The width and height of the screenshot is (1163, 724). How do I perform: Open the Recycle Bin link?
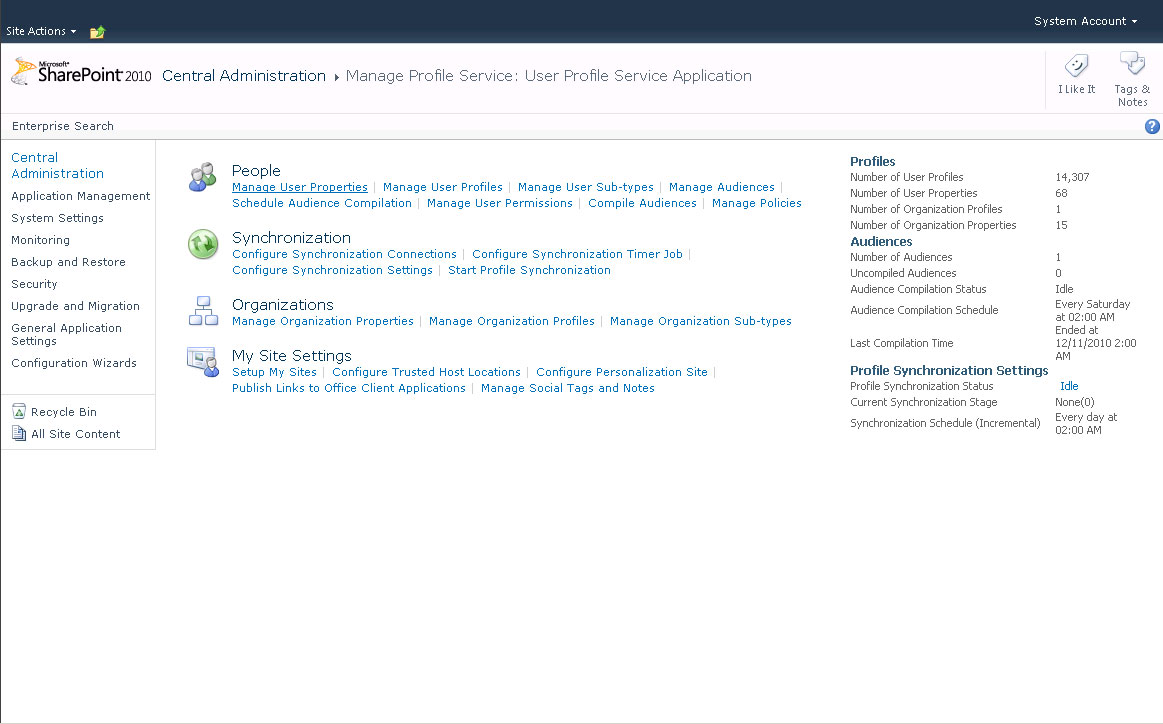pos(64,412)
